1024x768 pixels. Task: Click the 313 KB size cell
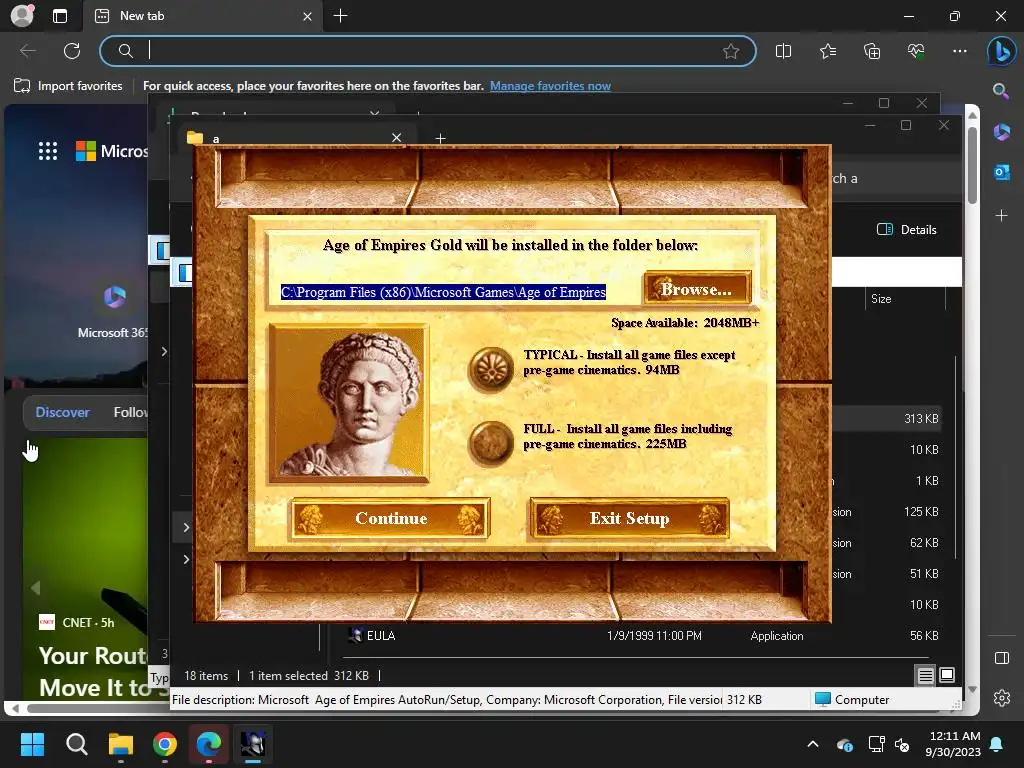tap(921, 419)
